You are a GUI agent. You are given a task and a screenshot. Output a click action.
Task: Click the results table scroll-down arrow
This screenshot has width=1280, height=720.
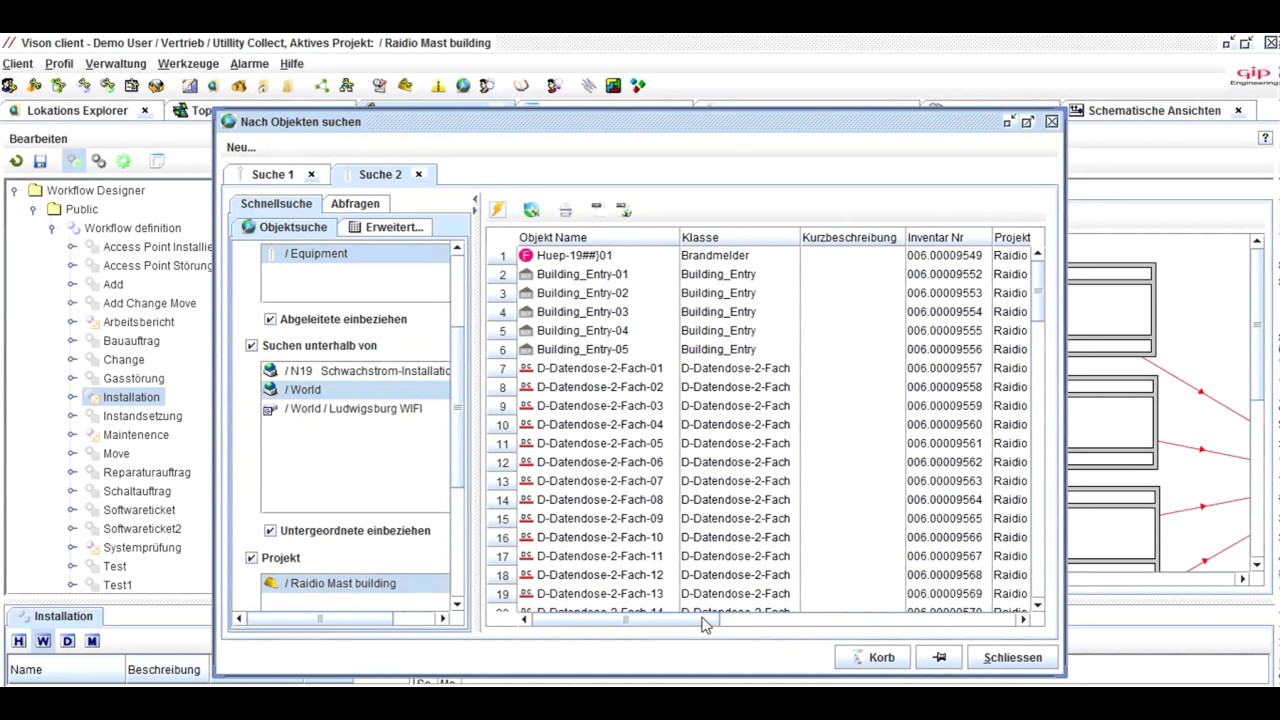click(x=1038, y=605)
